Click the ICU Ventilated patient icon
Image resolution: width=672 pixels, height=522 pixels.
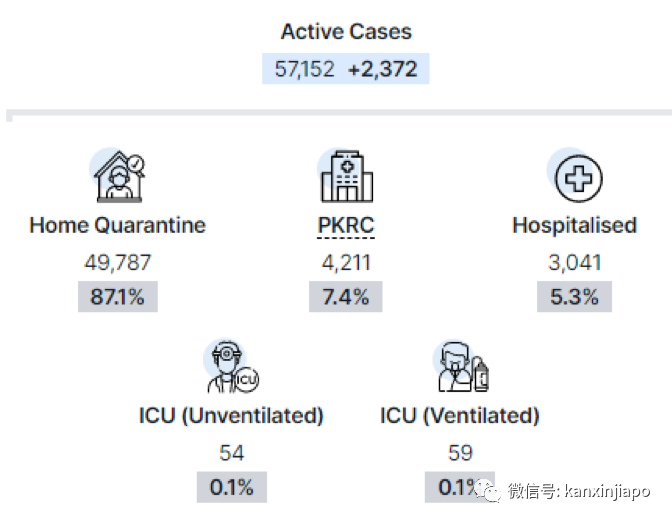(460, 368)
